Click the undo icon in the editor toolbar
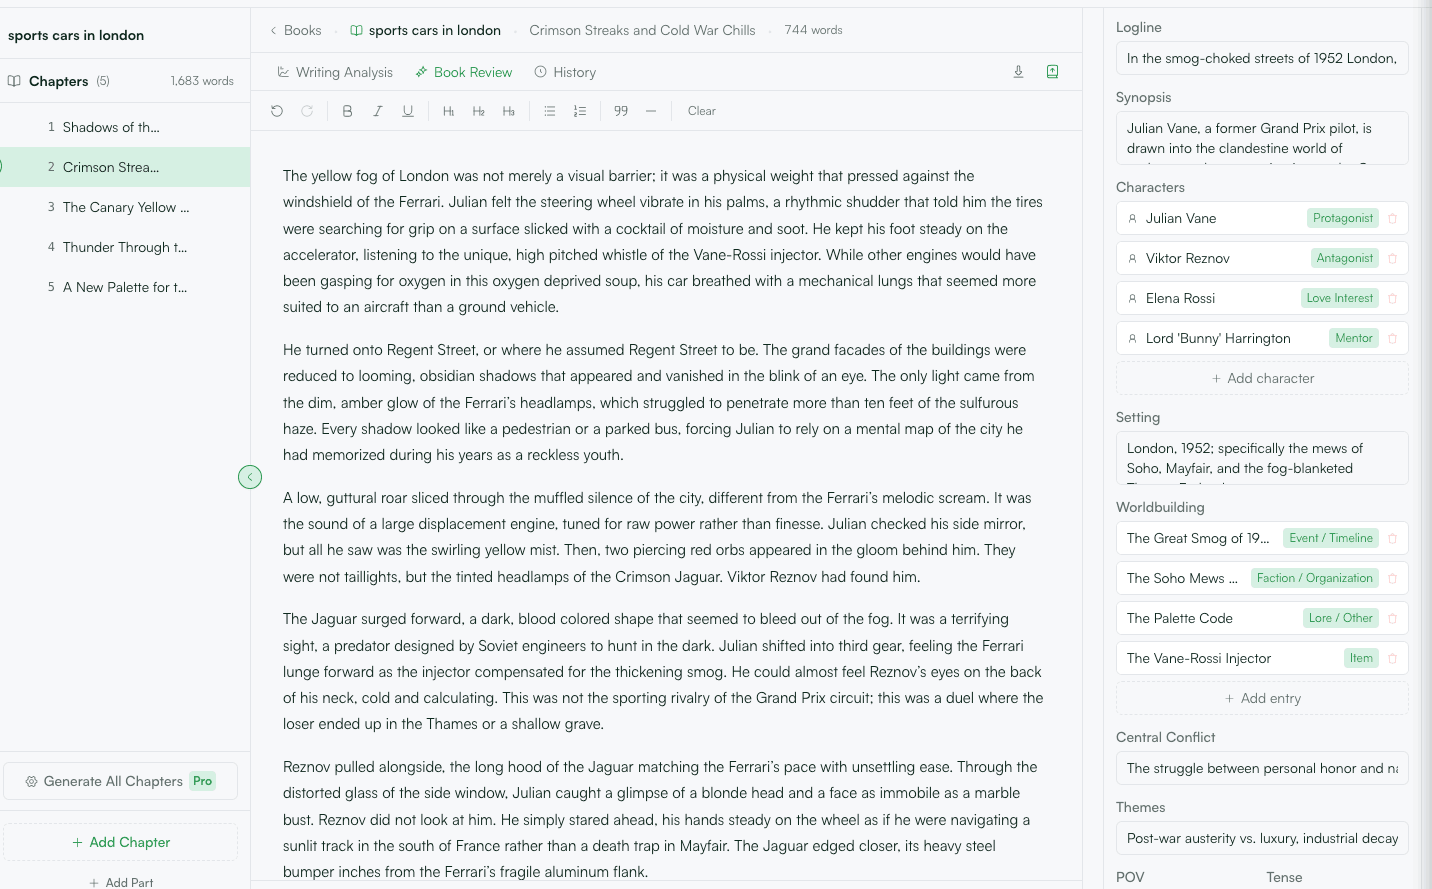 [x=277, y=111]
